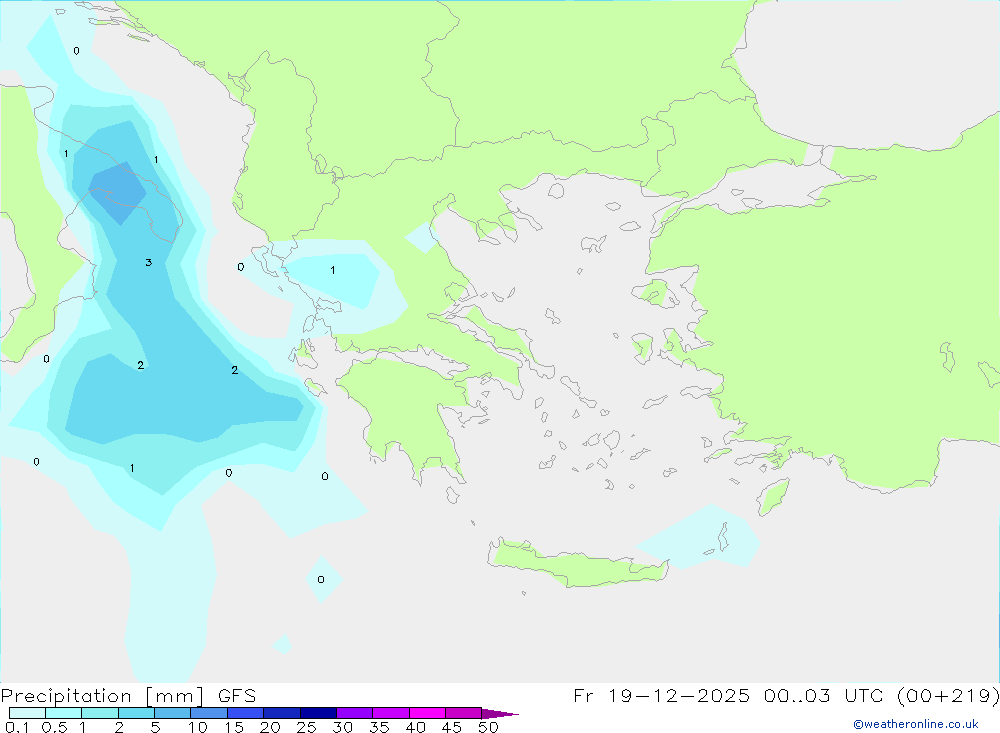
Task: Click the '3' contour value label on map
Action: [149, 262]
